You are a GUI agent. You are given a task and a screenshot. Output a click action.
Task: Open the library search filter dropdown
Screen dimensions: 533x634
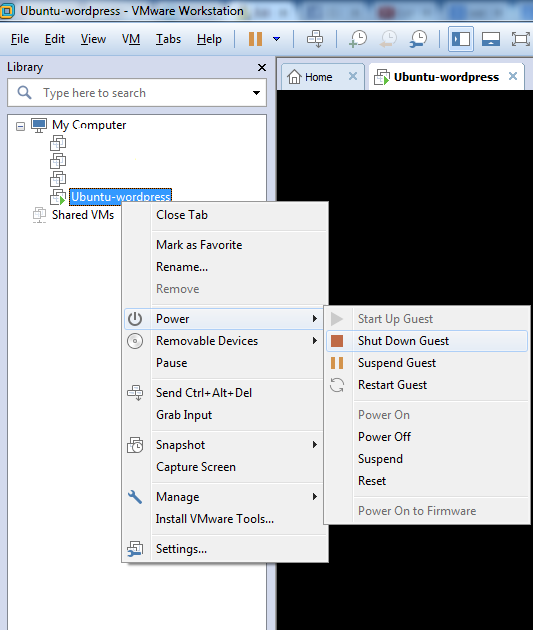[x=256, y=93]
